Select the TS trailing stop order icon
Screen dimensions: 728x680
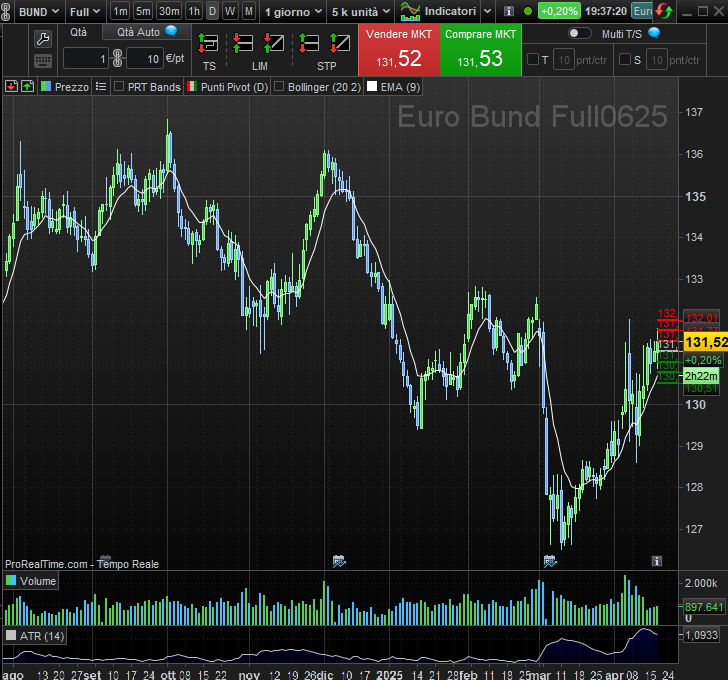coord(208,44)
